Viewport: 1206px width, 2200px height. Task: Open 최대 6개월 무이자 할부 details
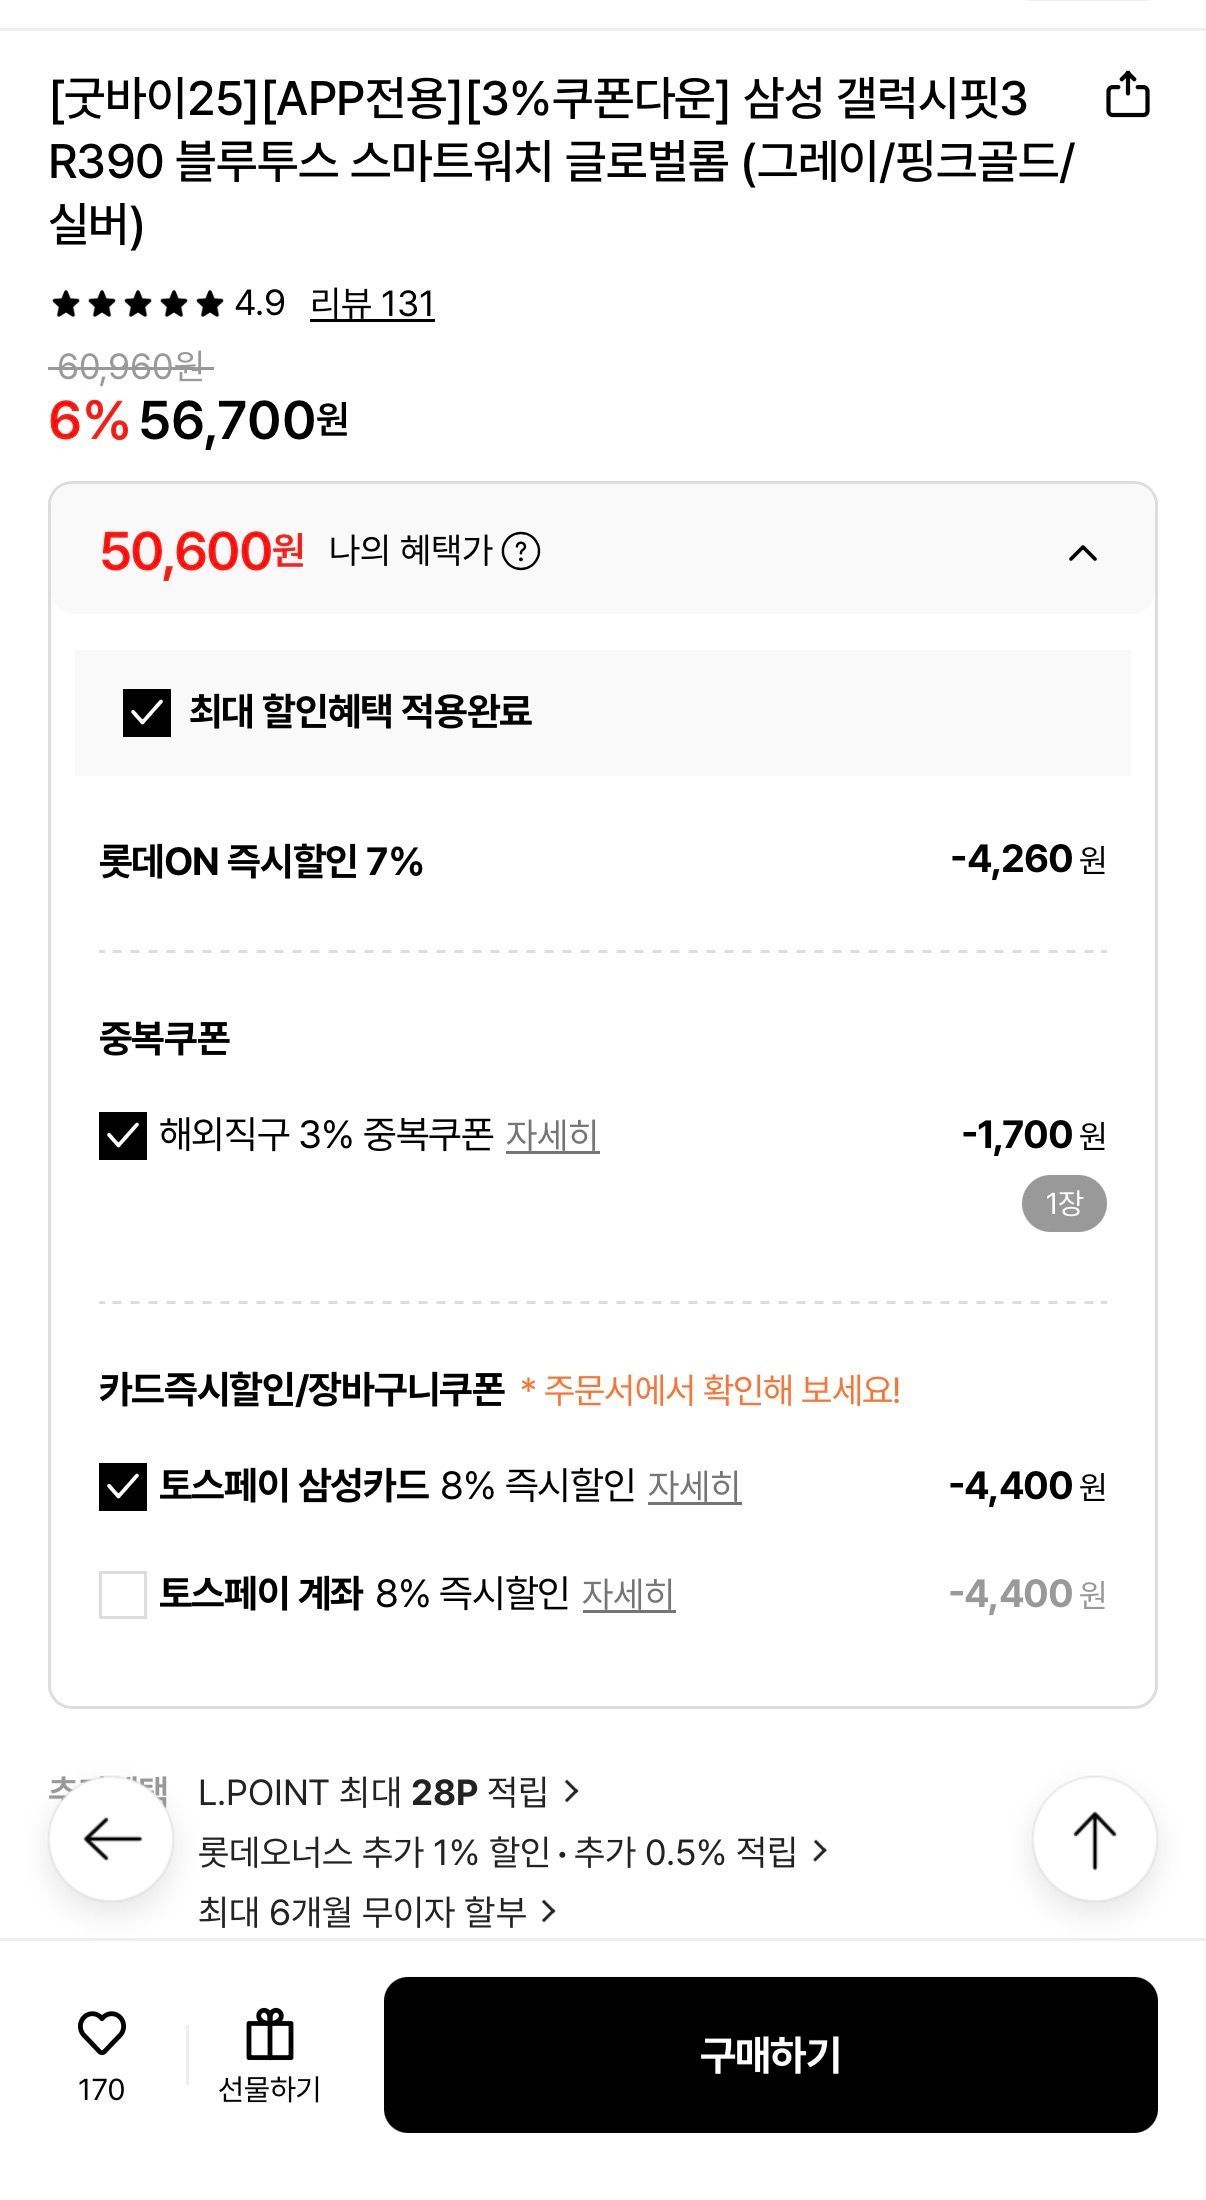coord(376,1912)
